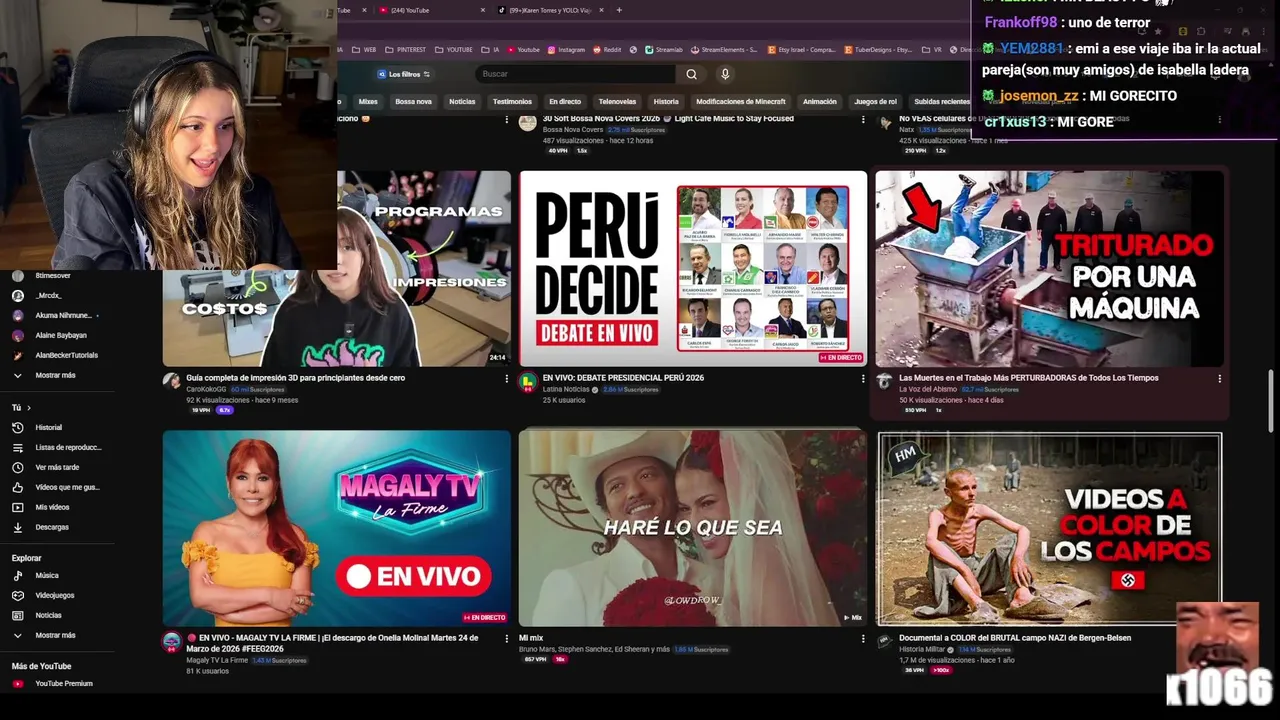
Task: Select the Telenovelas filter chip
Action: point(617,101)
